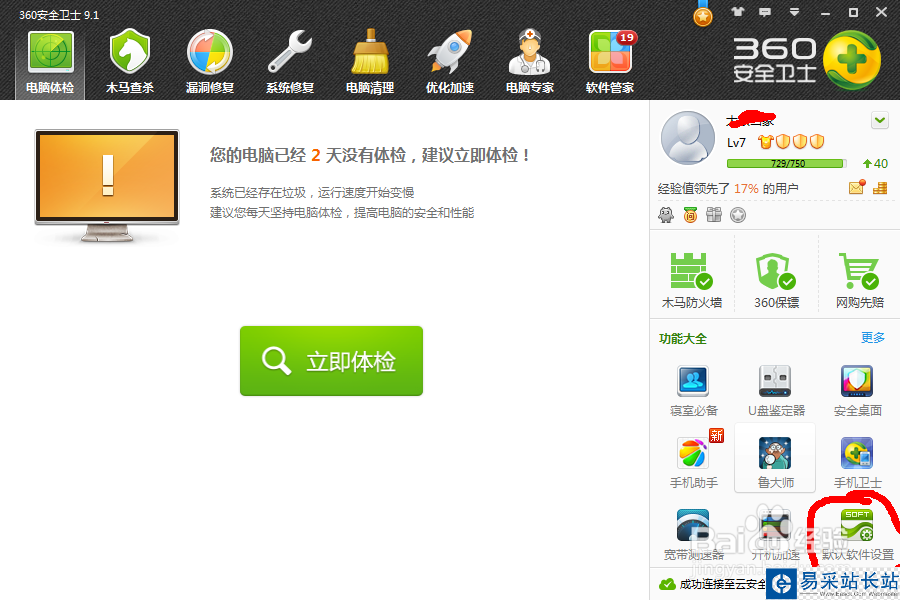Click the 360安全卫士 logo
The image size is (900, 600).
(x=806, y=60)
